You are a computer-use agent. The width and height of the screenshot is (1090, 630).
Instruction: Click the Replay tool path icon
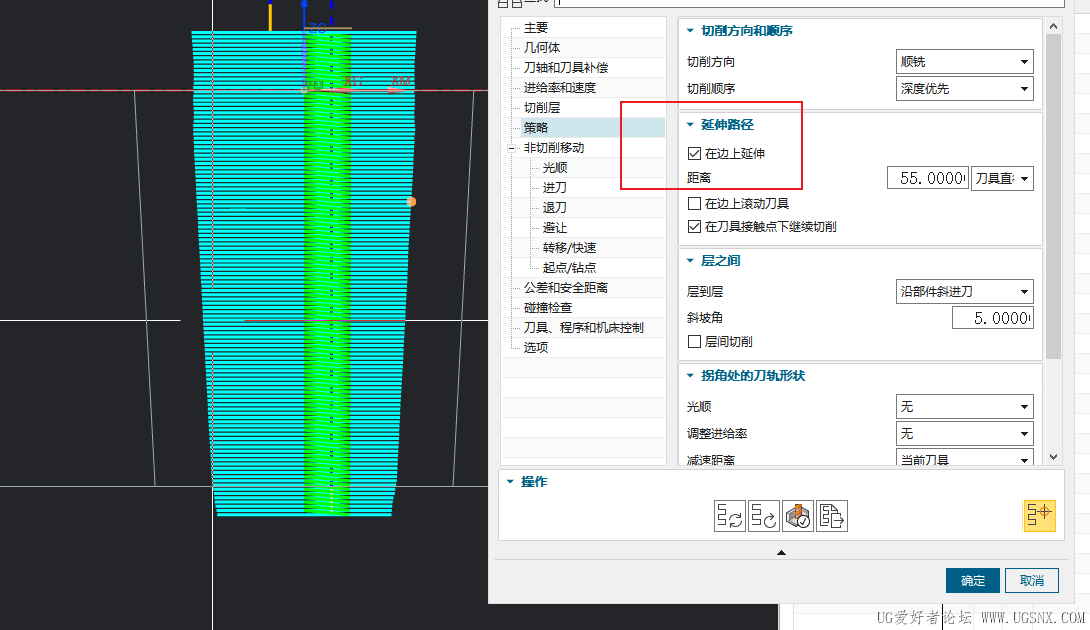coord(763,516)
